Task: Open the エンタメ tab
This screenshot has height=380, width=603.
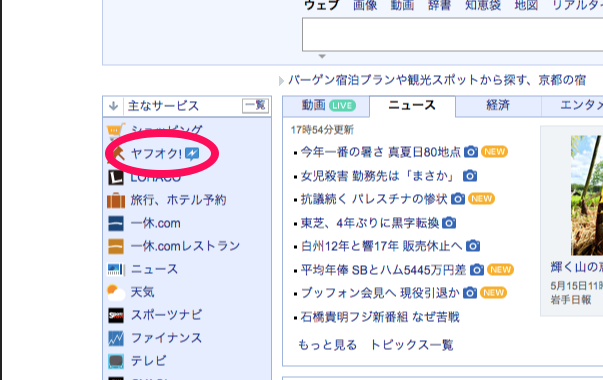Action: point(573,106)
